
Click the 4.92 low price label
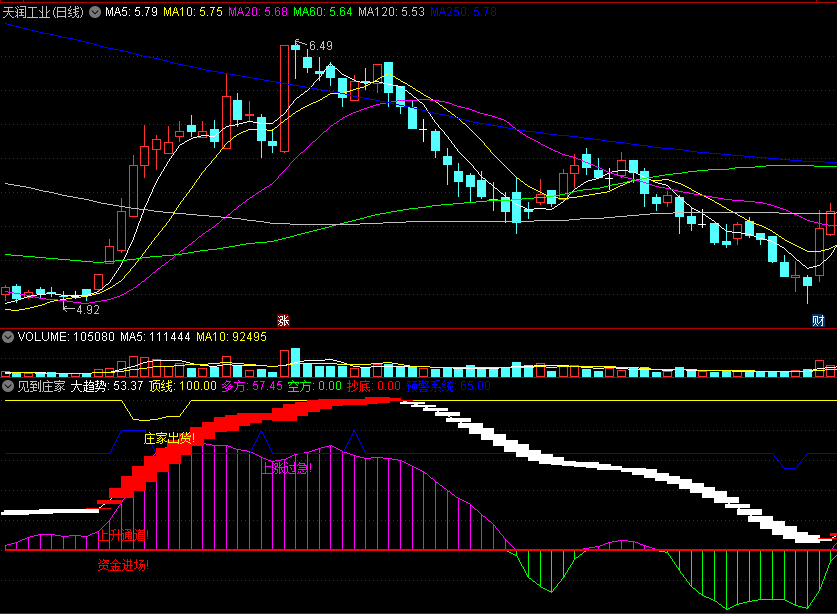[x=88, y=310]
